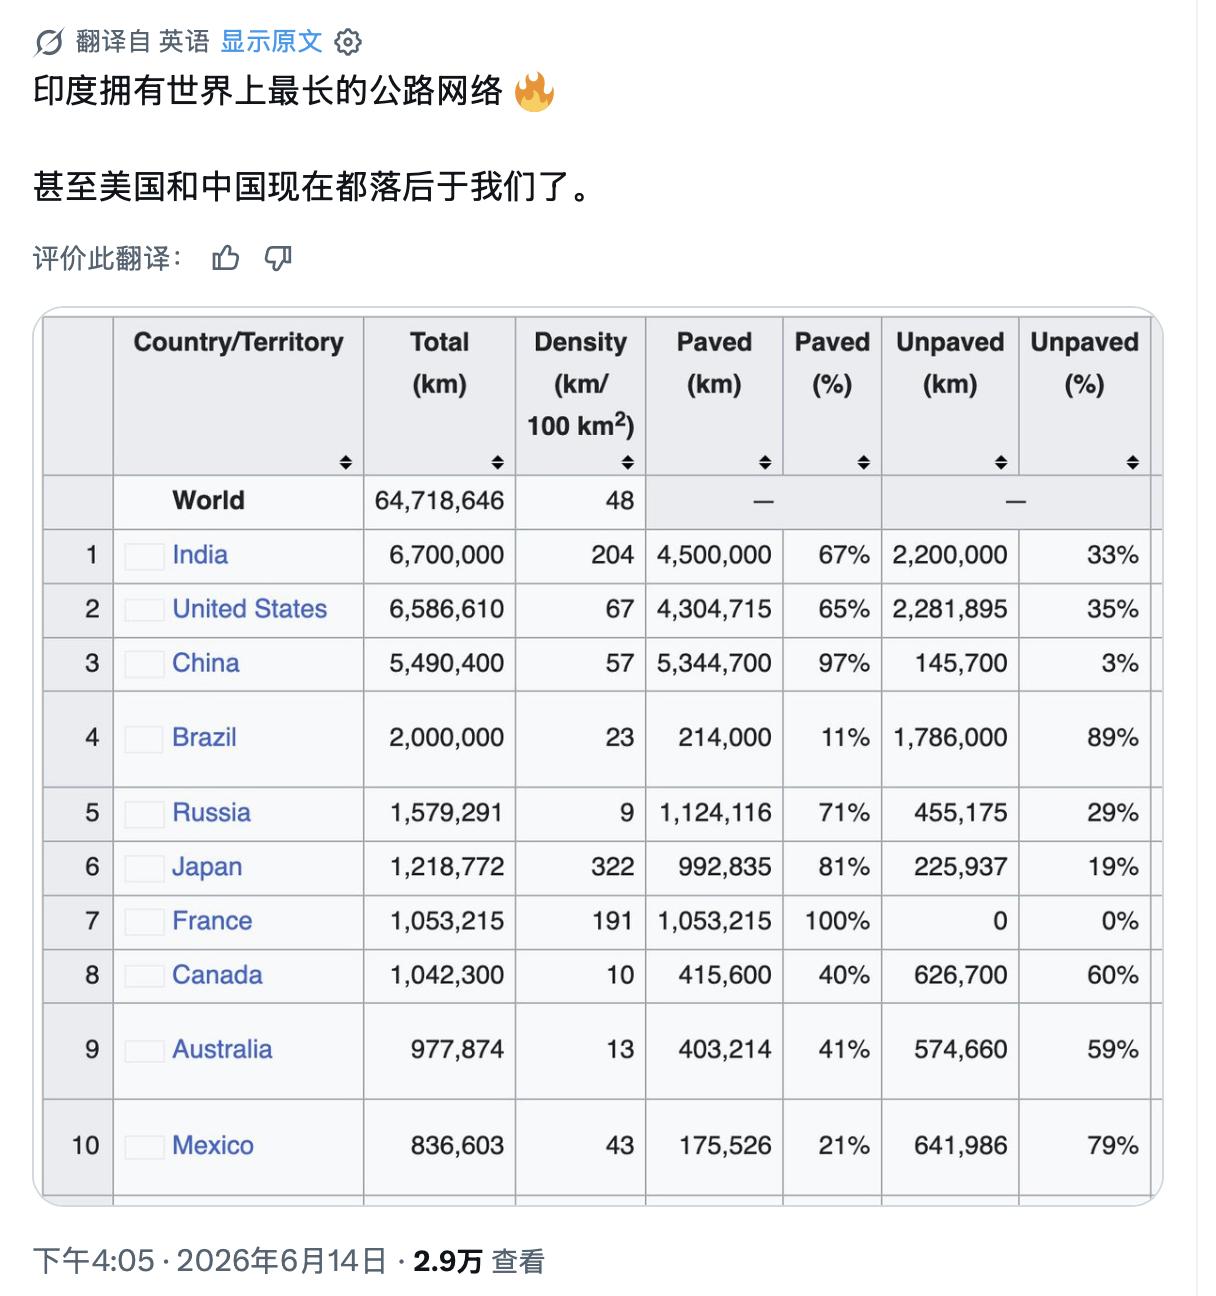Viewport: 1216px width, 1296px height.
Task: Click China paved percent 97%
Action: click(844, 663)
